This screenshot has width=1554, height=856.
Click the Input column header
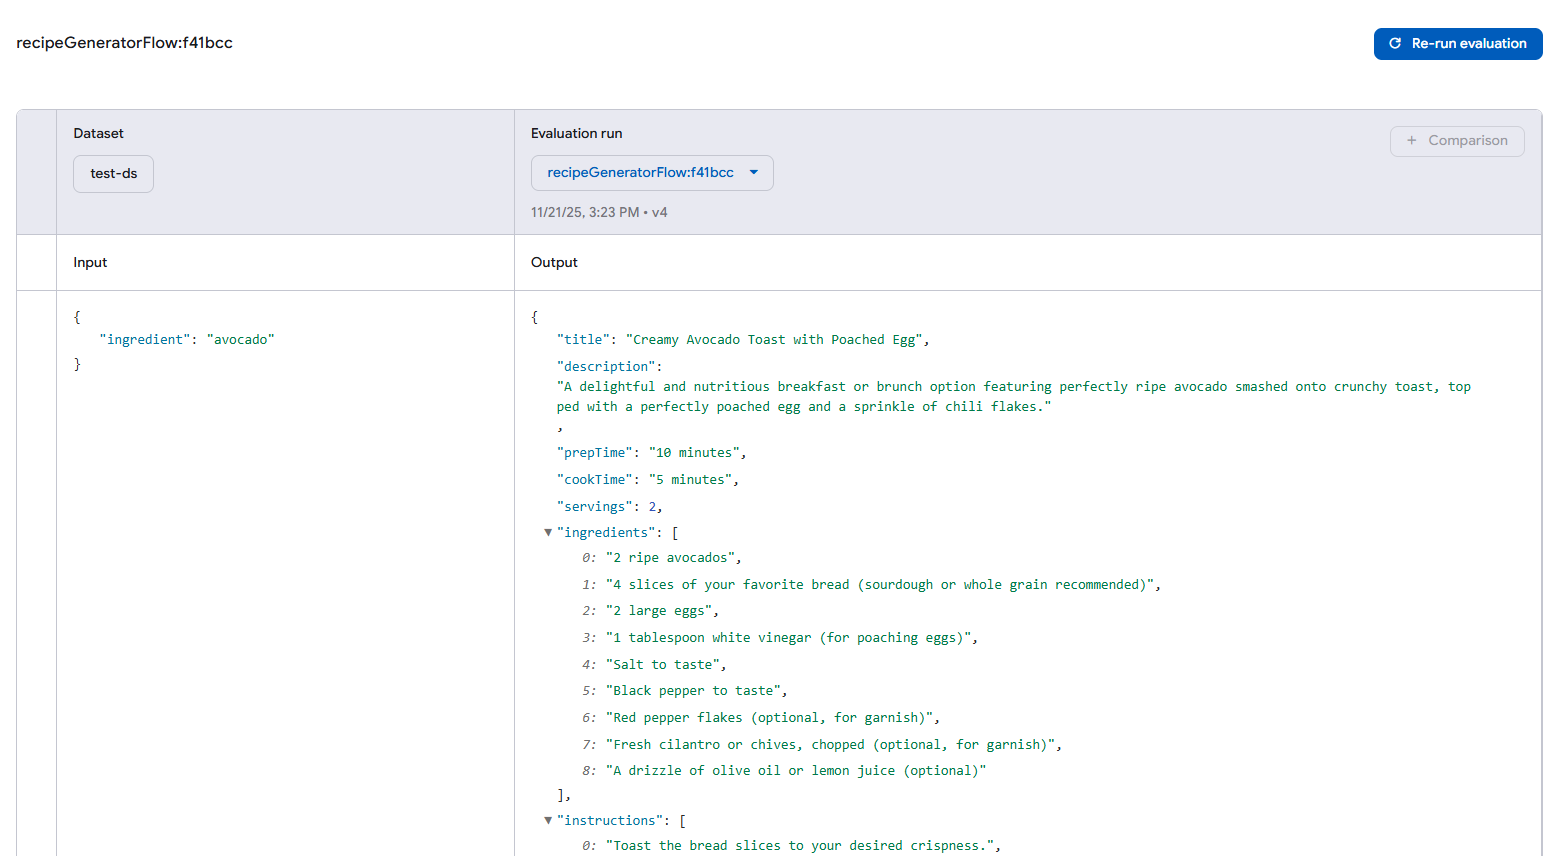click(90, 263)
